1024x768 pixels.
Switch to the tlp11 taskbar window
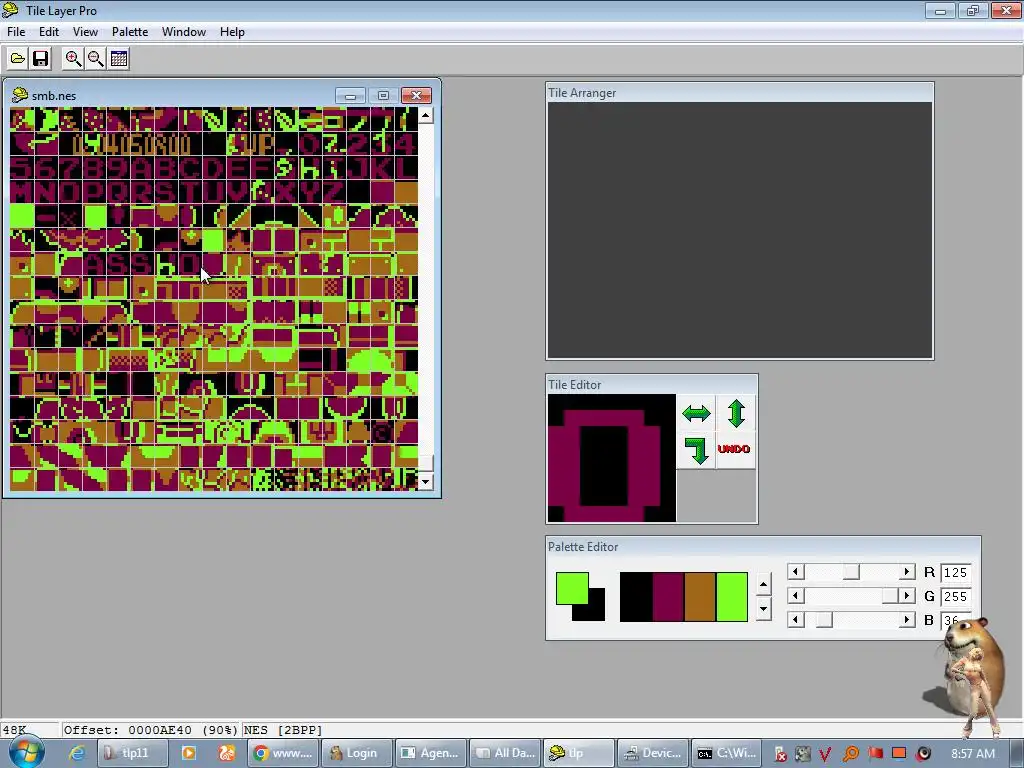click(133, 753)
